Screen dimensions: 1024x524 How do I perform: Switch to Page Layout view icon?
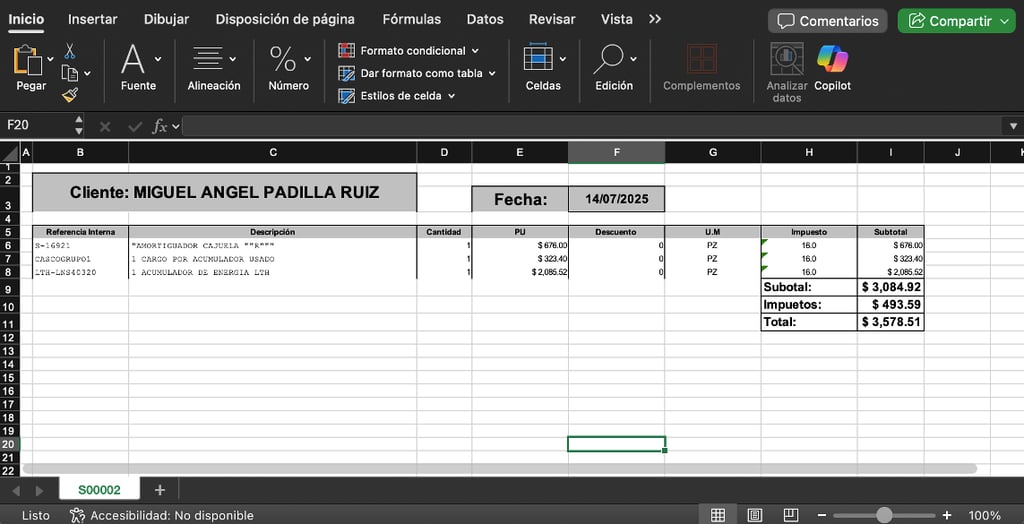[x=754, y=516]
